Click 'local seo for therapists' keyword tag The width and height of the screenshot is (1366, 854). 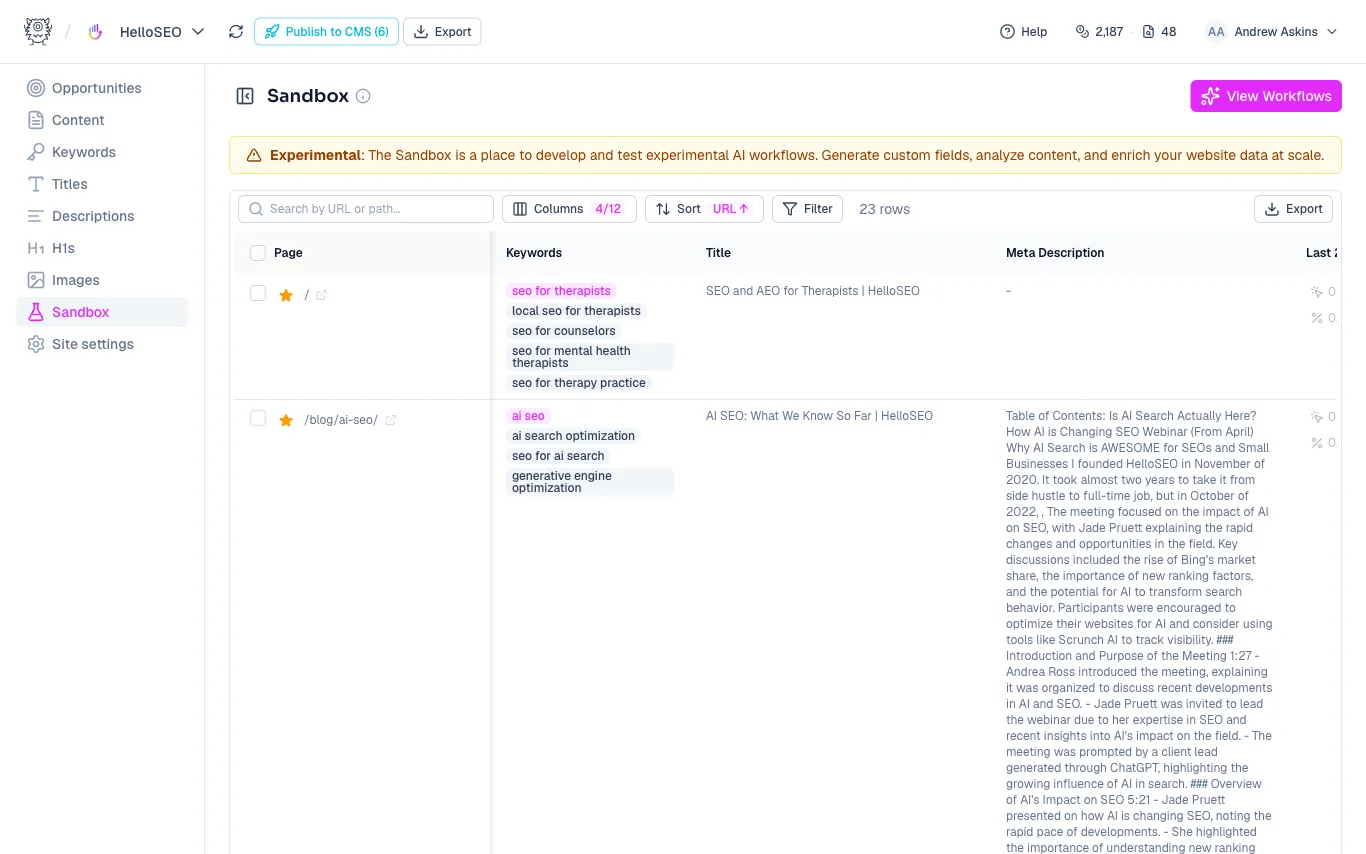pyautogui.click(x=576, y=311)
